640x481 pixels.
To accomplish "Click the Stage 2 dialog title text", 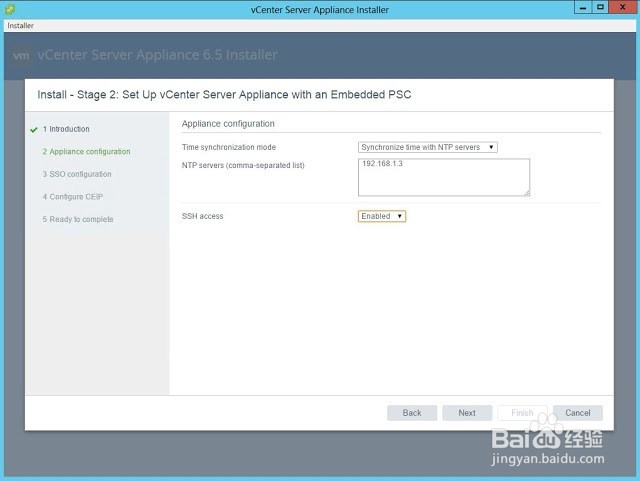I will click(x=224, y=95).
